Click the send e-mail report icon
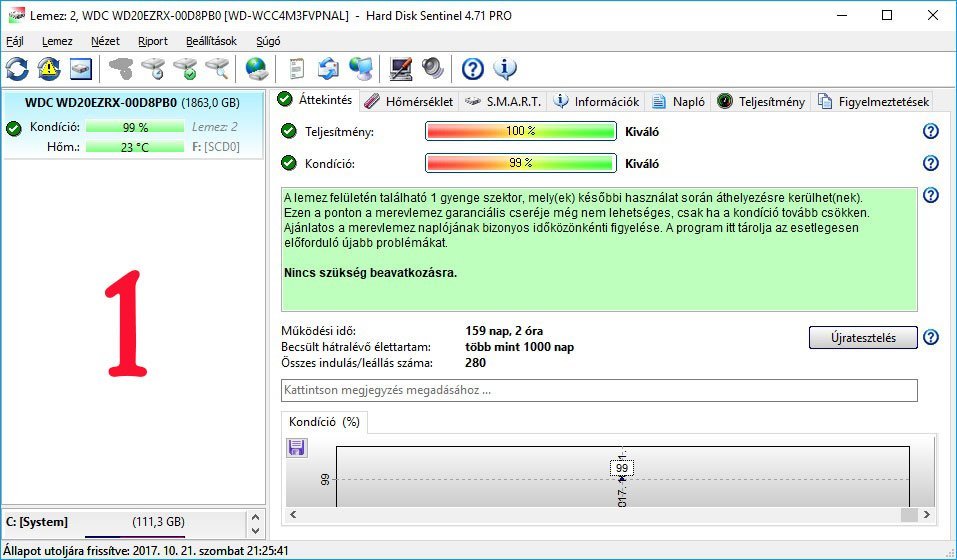957x560 pixels. [328, 69]
